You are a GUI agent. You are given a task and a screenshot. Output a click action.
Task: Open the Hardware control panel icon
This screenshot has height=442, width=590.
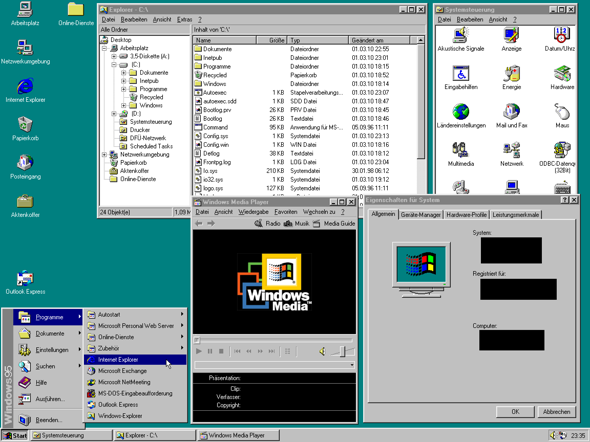pyautogui.click(x=562, y=77)
